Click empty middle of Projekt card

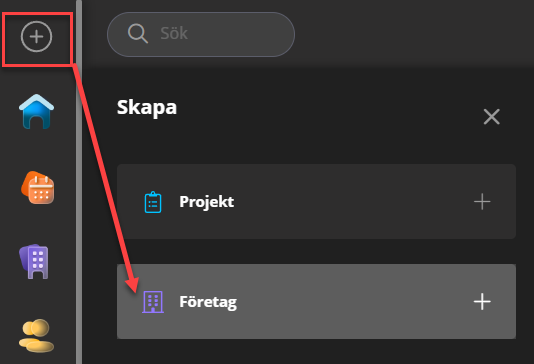[354, 202]
